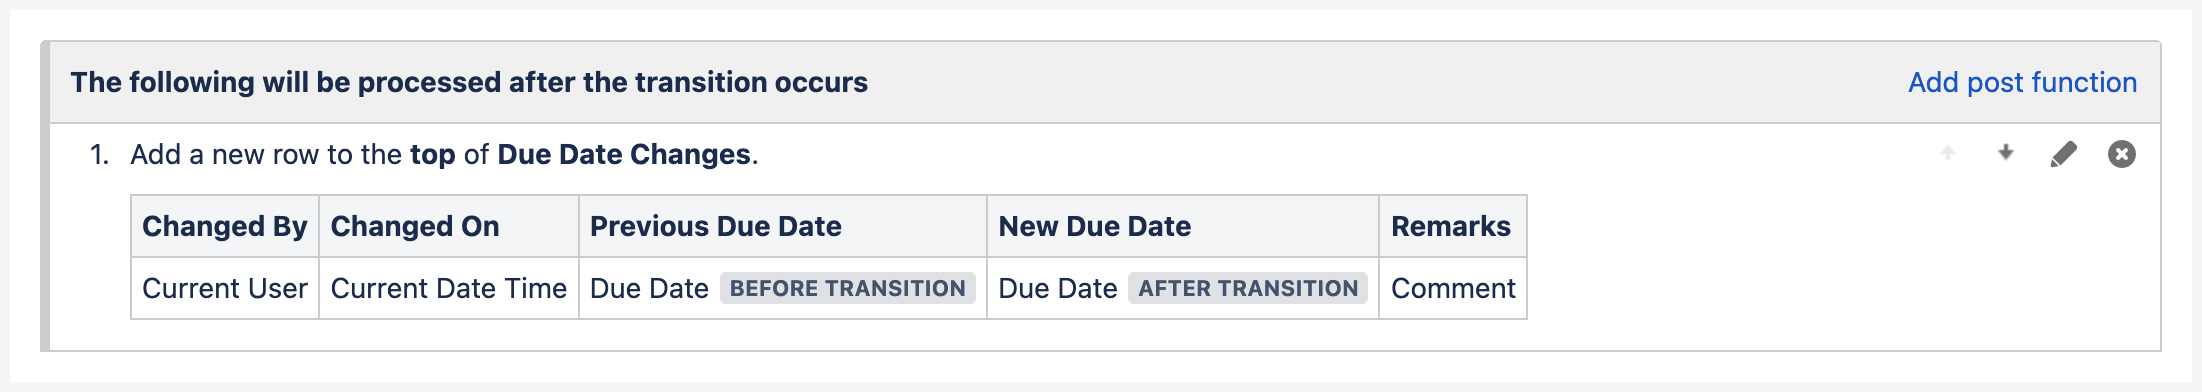Image resolution: width=2202 pixels, height=392 pixels.
Task: Click the bold word top in description
Action: tap(432, 155)
